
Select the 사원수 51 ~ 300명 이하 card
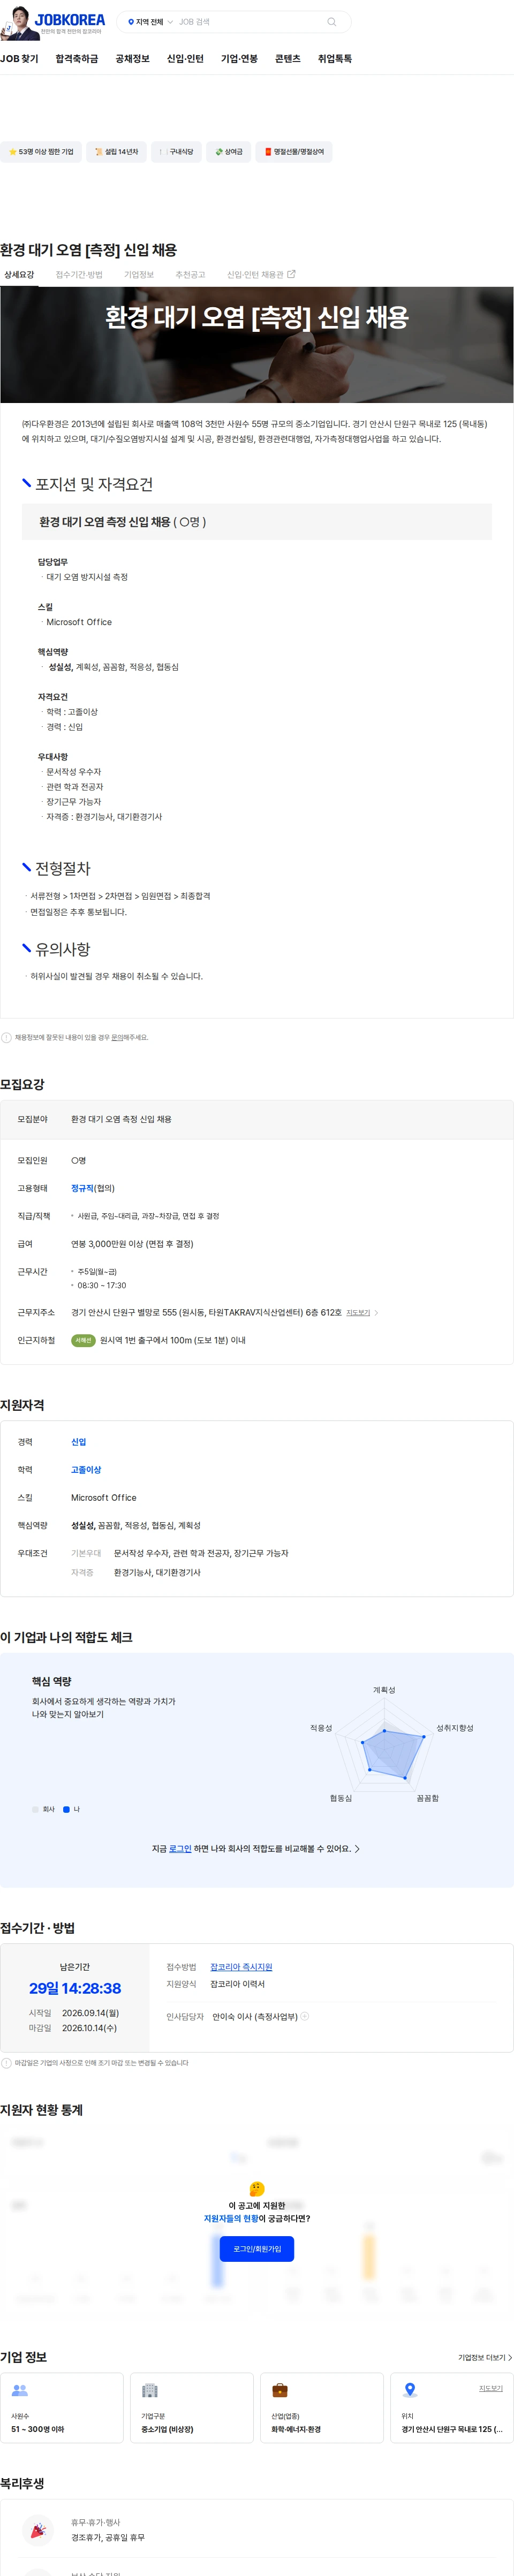click(62, 2407)
